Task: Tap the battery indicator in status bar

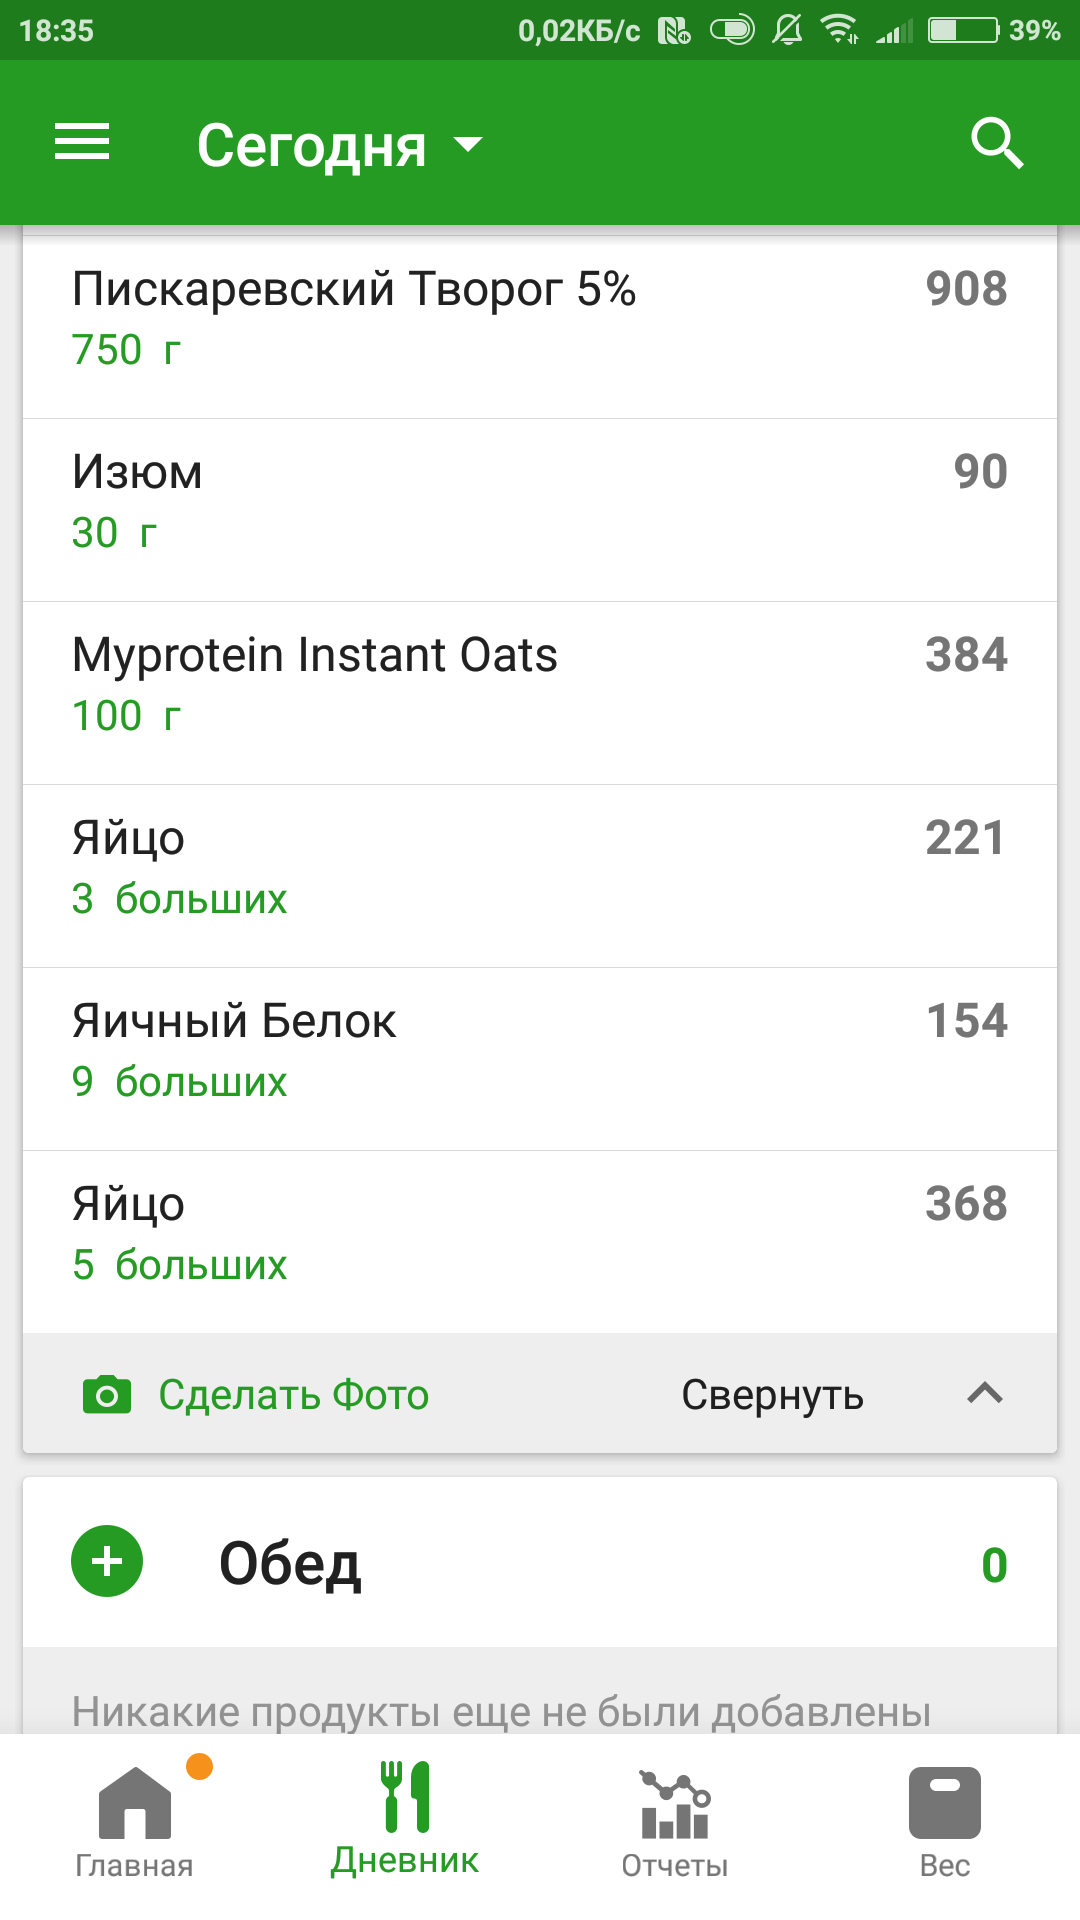Action: point(963,30)
